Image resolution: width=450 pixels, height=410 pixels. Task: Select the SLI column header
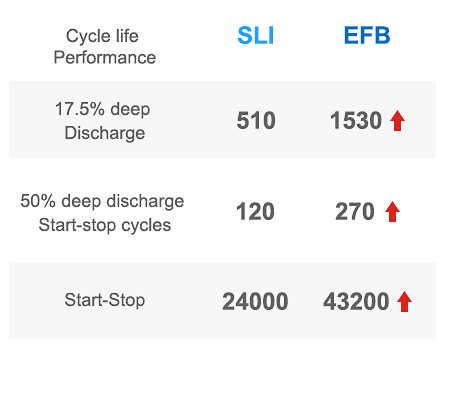[x=256, y=35]
